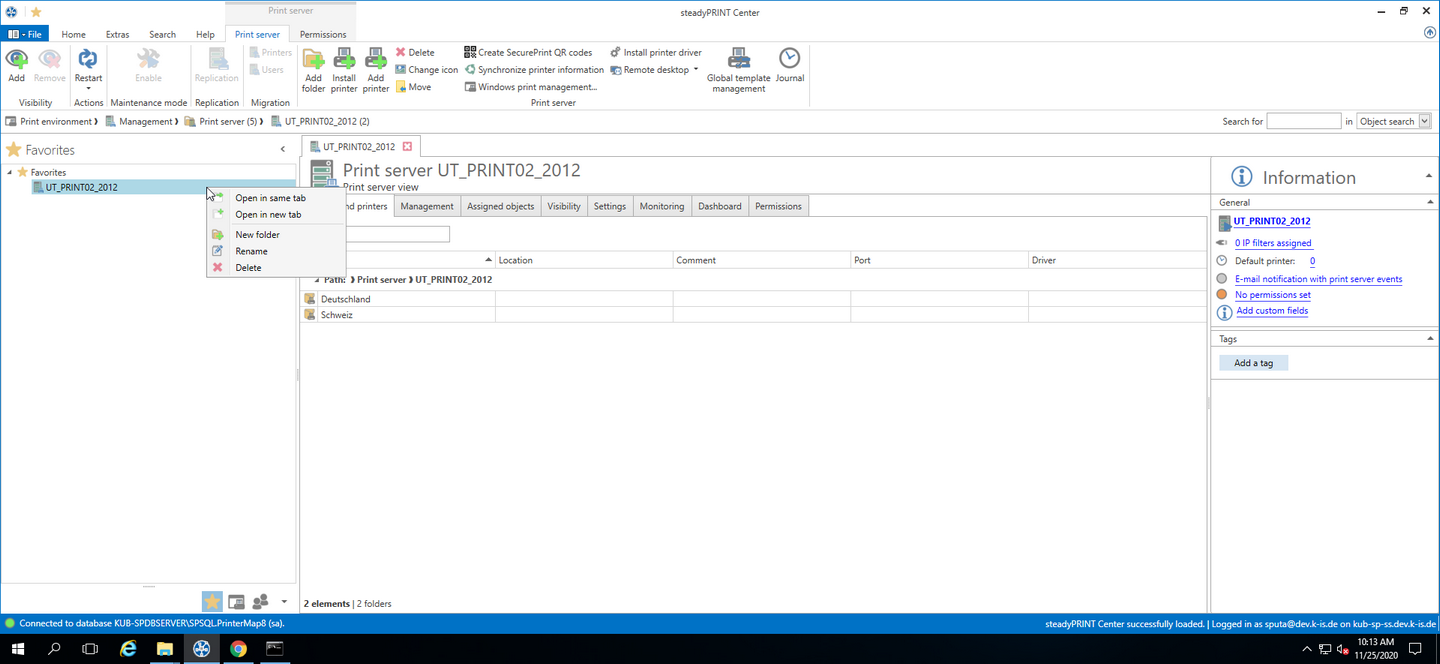1440x664 pixels.
Task: Click Install printer driver
Action: [656, 52]
